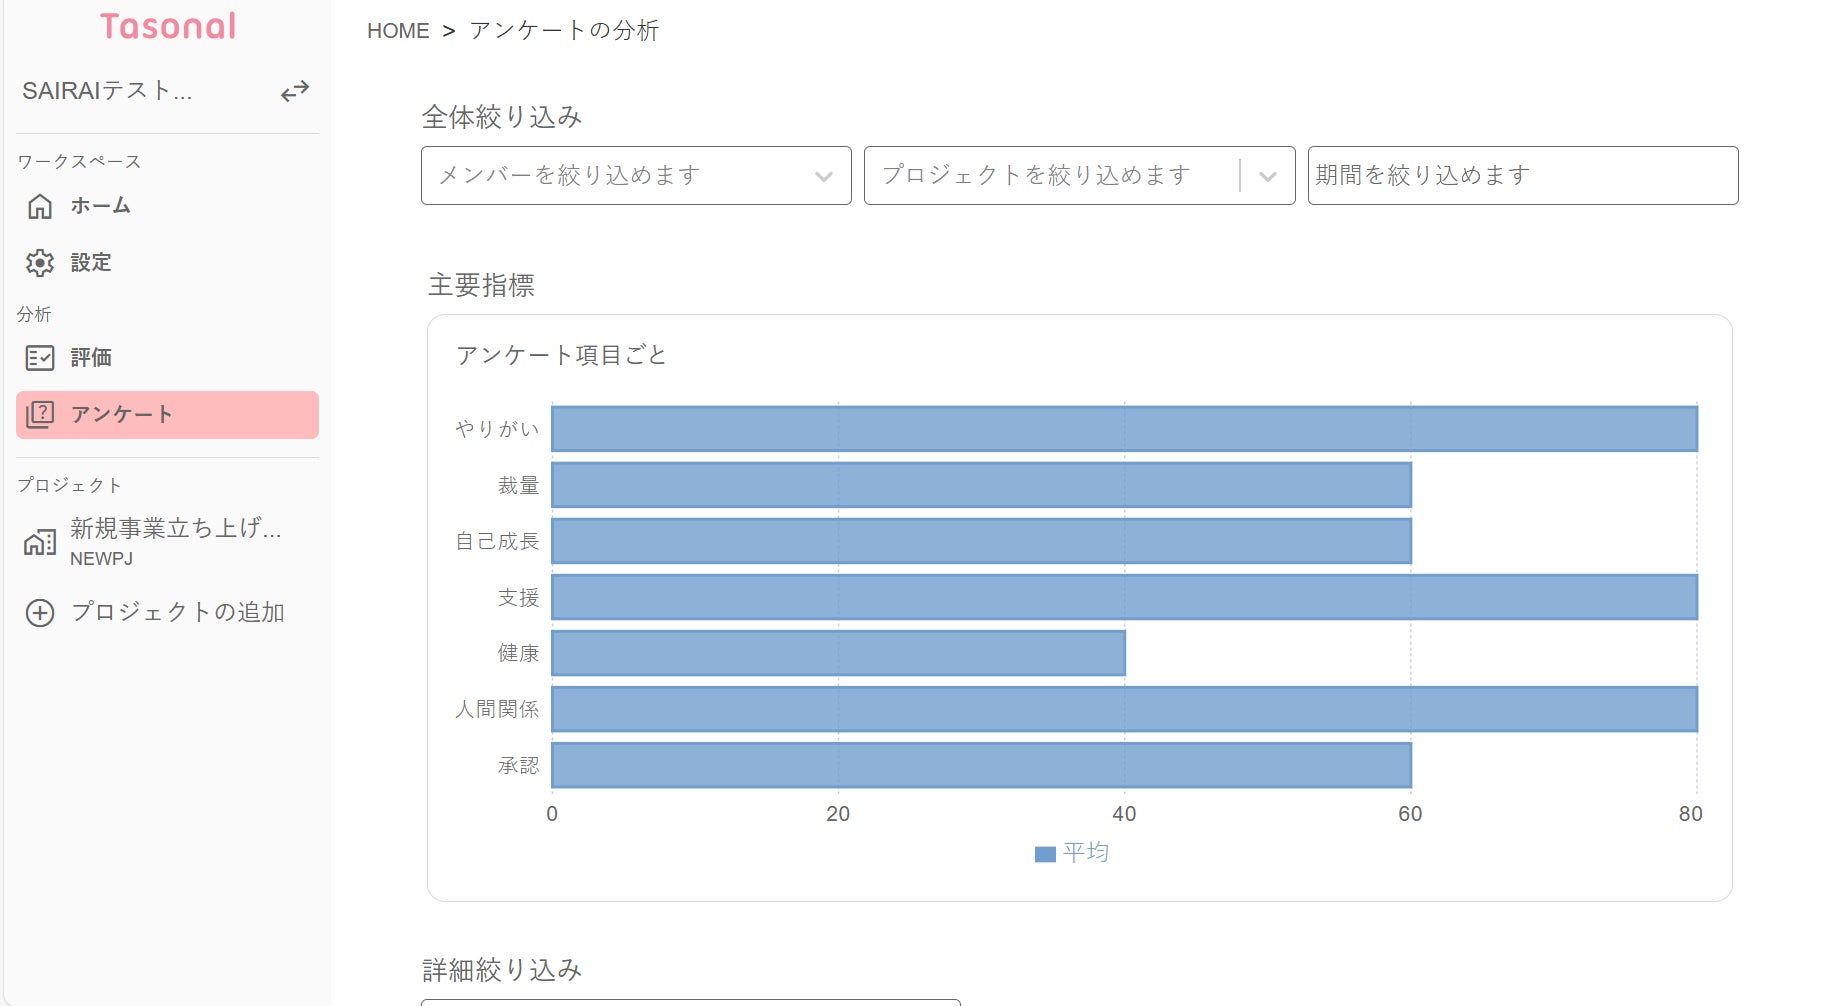Open the member filter dropdown
Viewport: 1827px width, 1006px height.
(636, 176)
